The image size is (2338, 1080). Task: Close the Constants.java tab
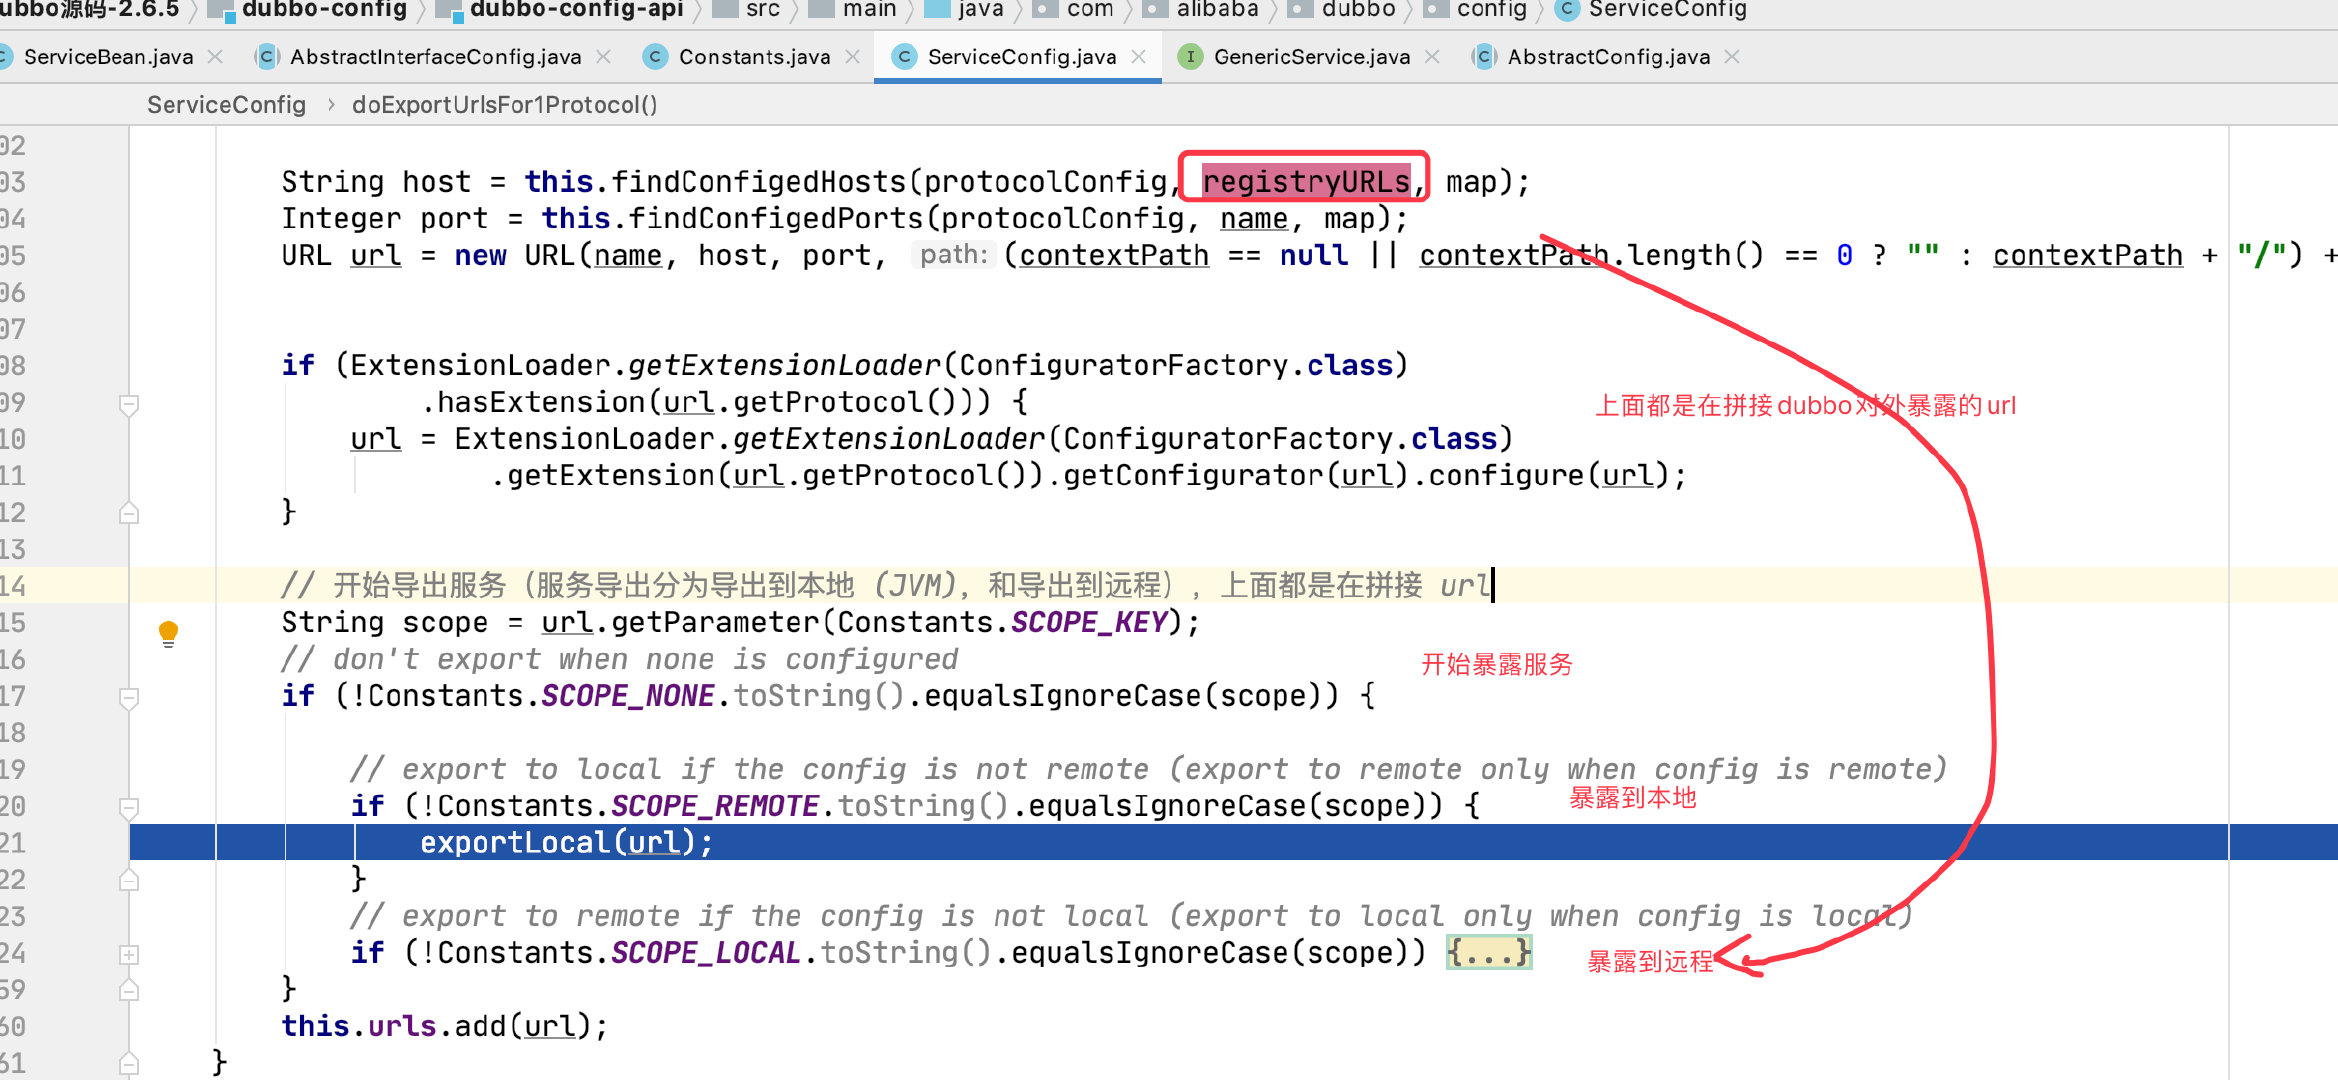852,57
